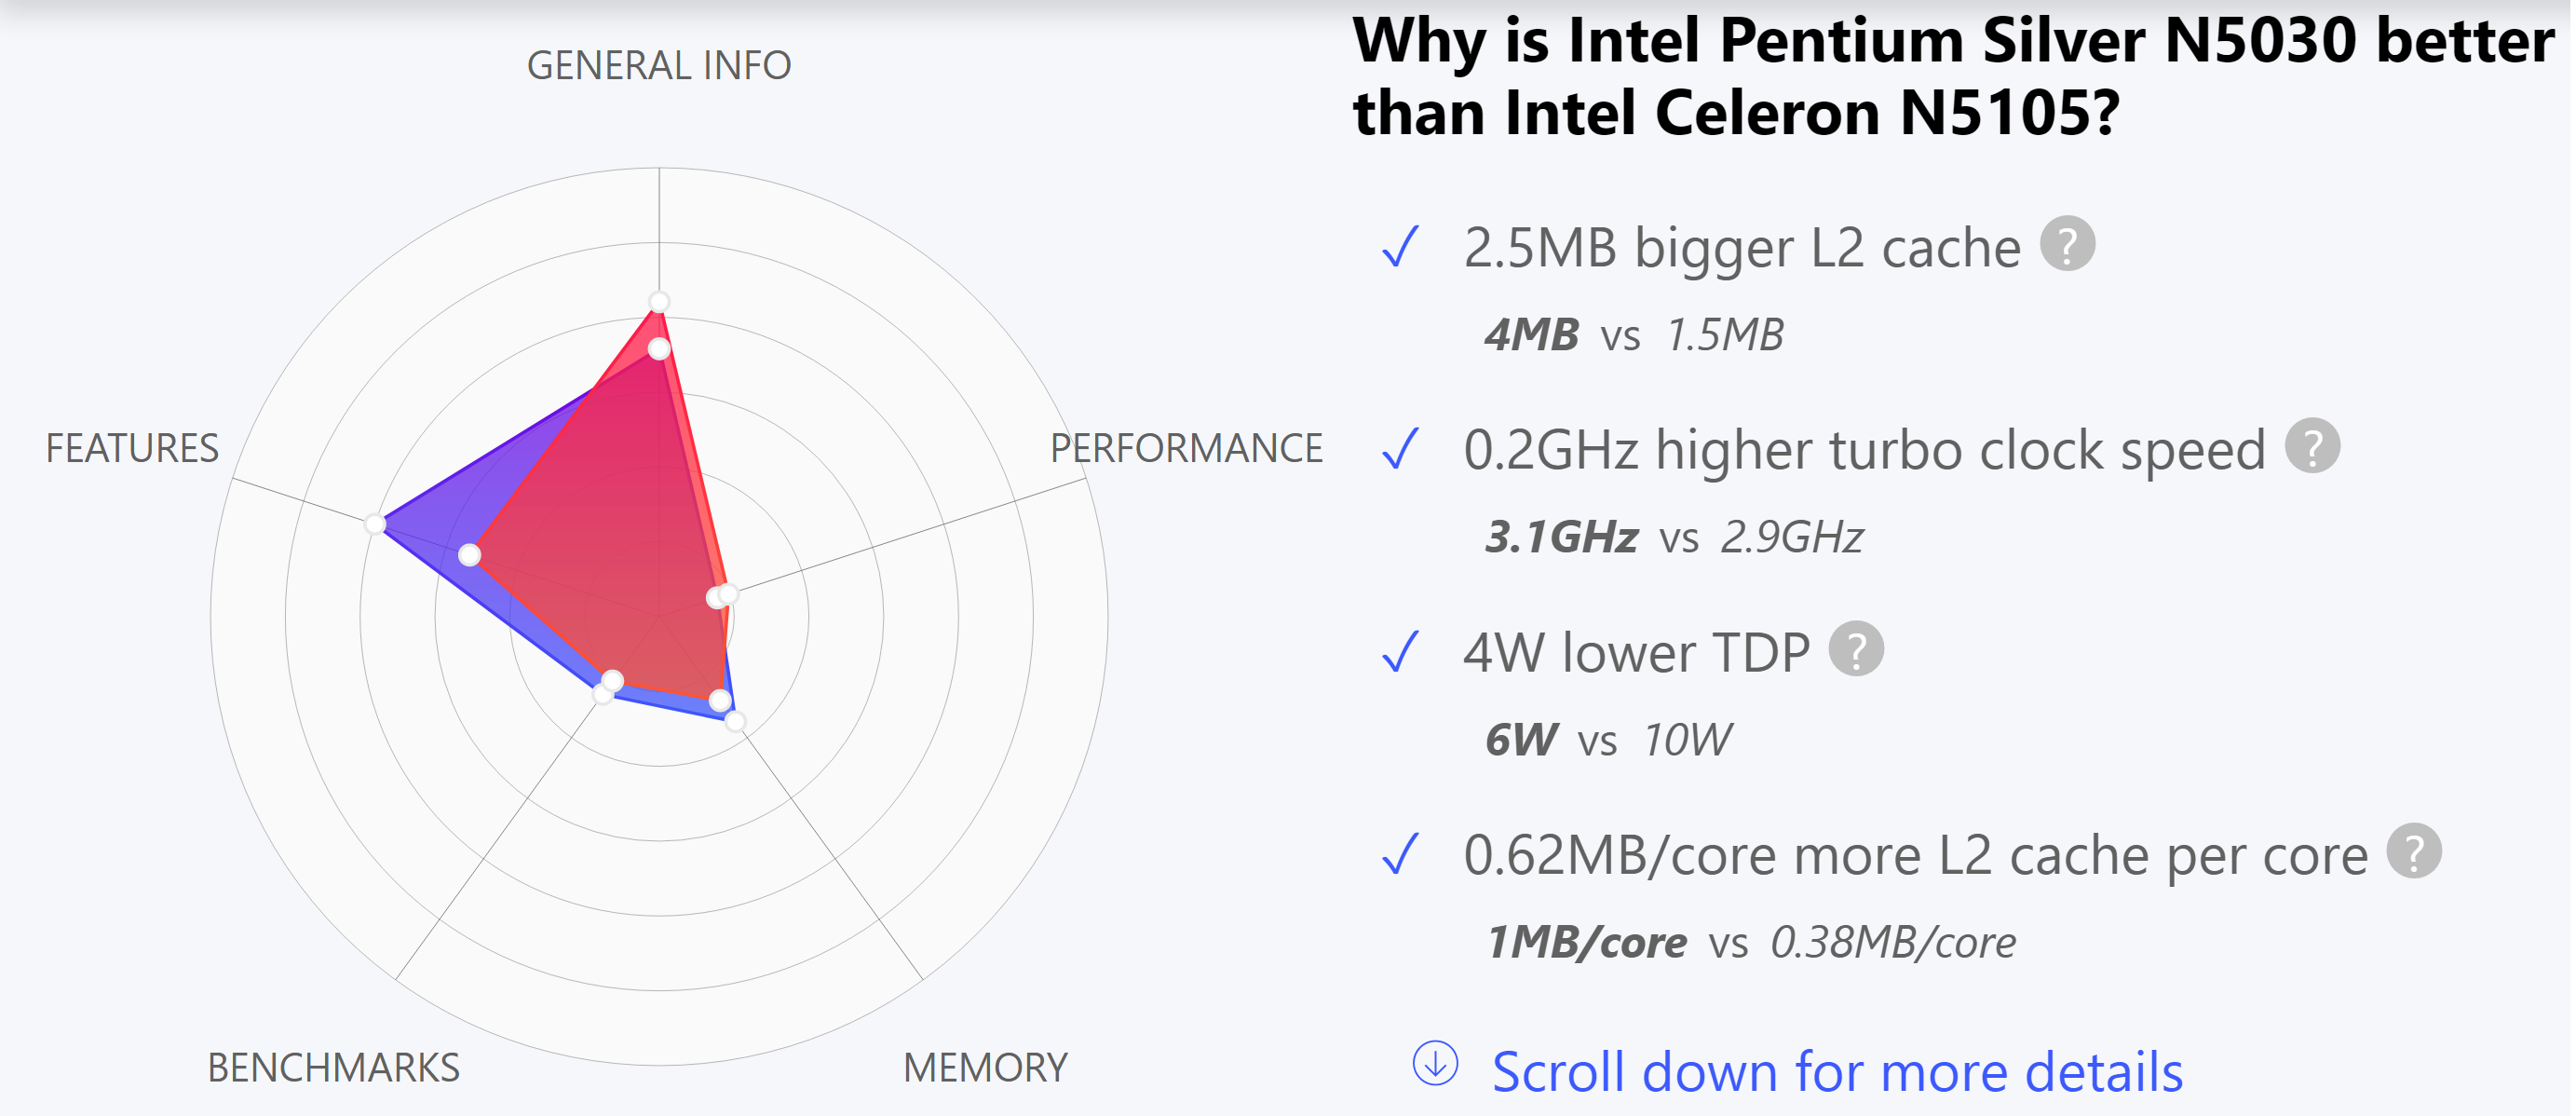Click the BENCHMARKS radar axis label

[x=333, y=1068]
